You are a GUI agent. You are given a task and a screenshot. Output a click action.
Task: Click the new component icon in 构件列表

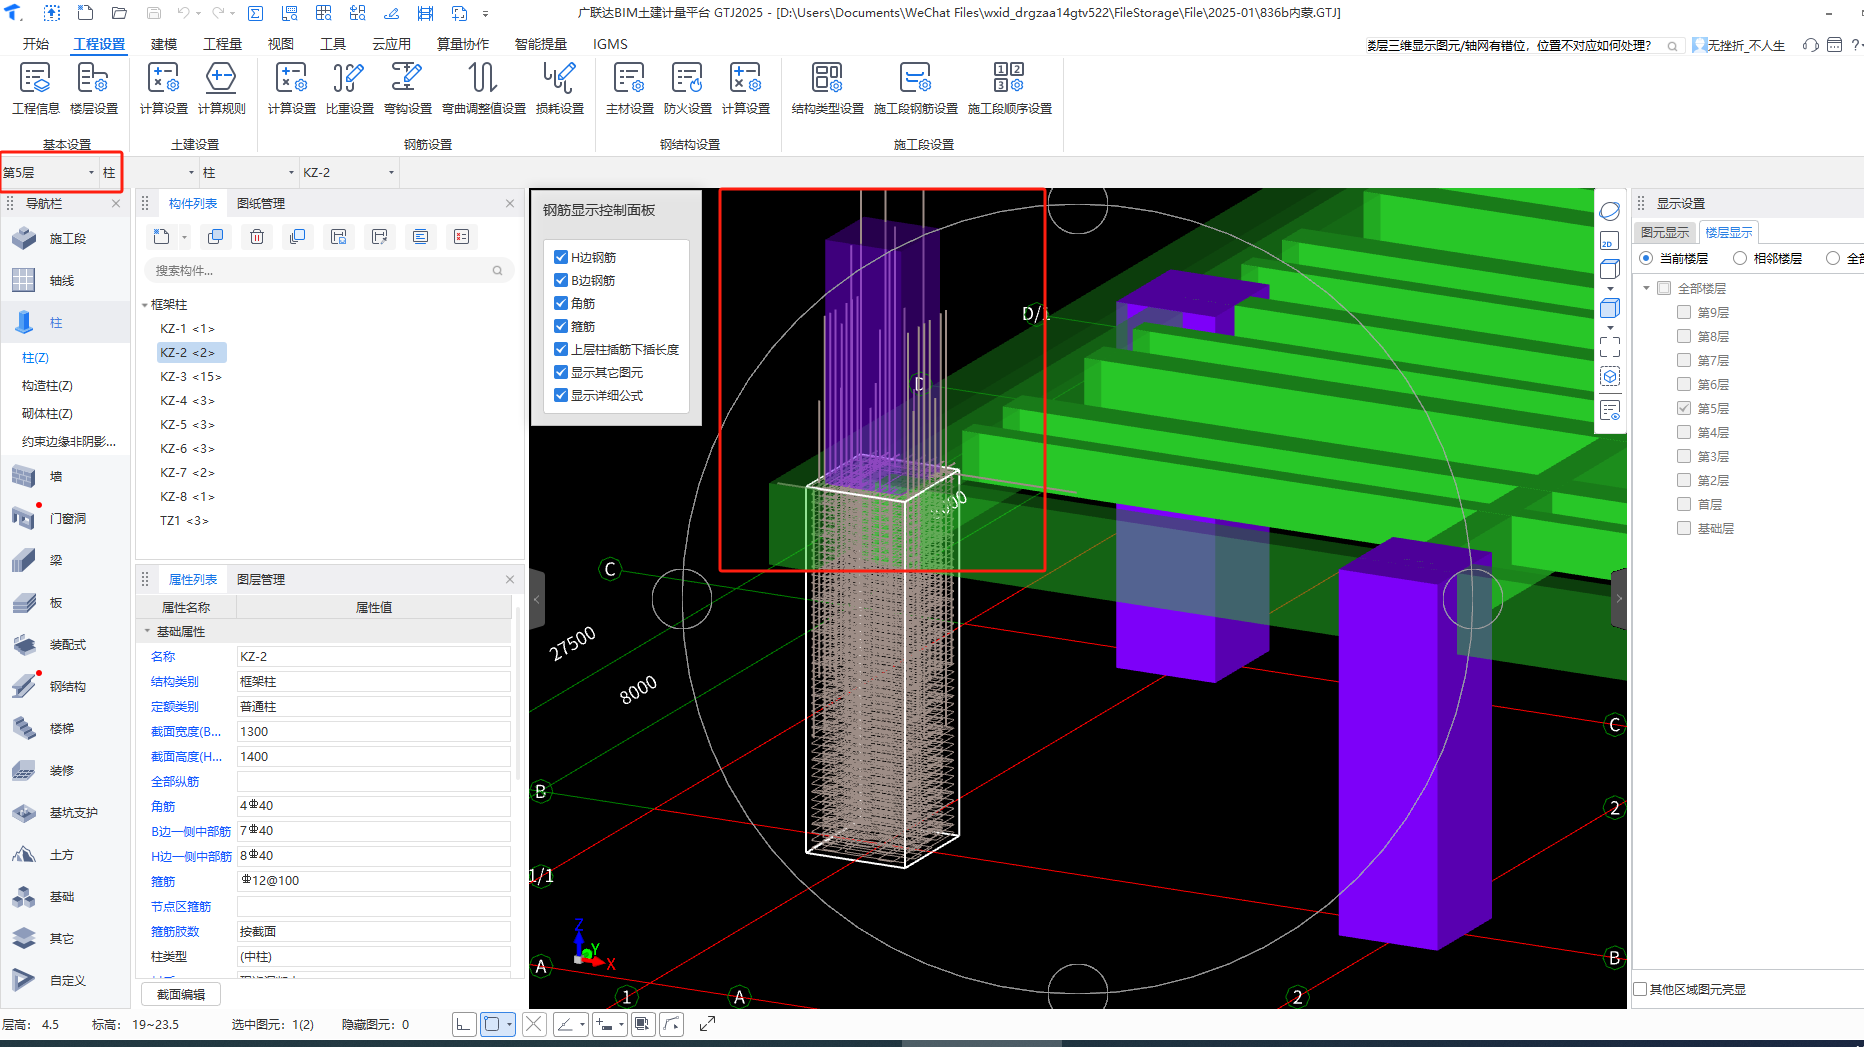pyautogui.click(x=161, y=237)
